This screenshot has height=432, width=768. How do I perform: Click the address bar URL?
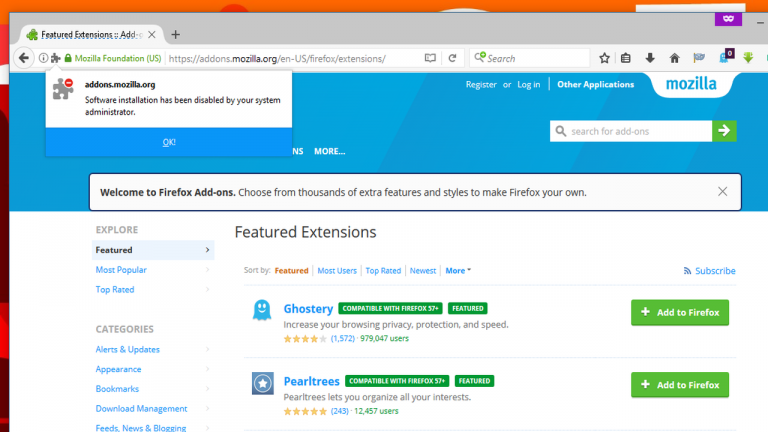pos(277,58)
